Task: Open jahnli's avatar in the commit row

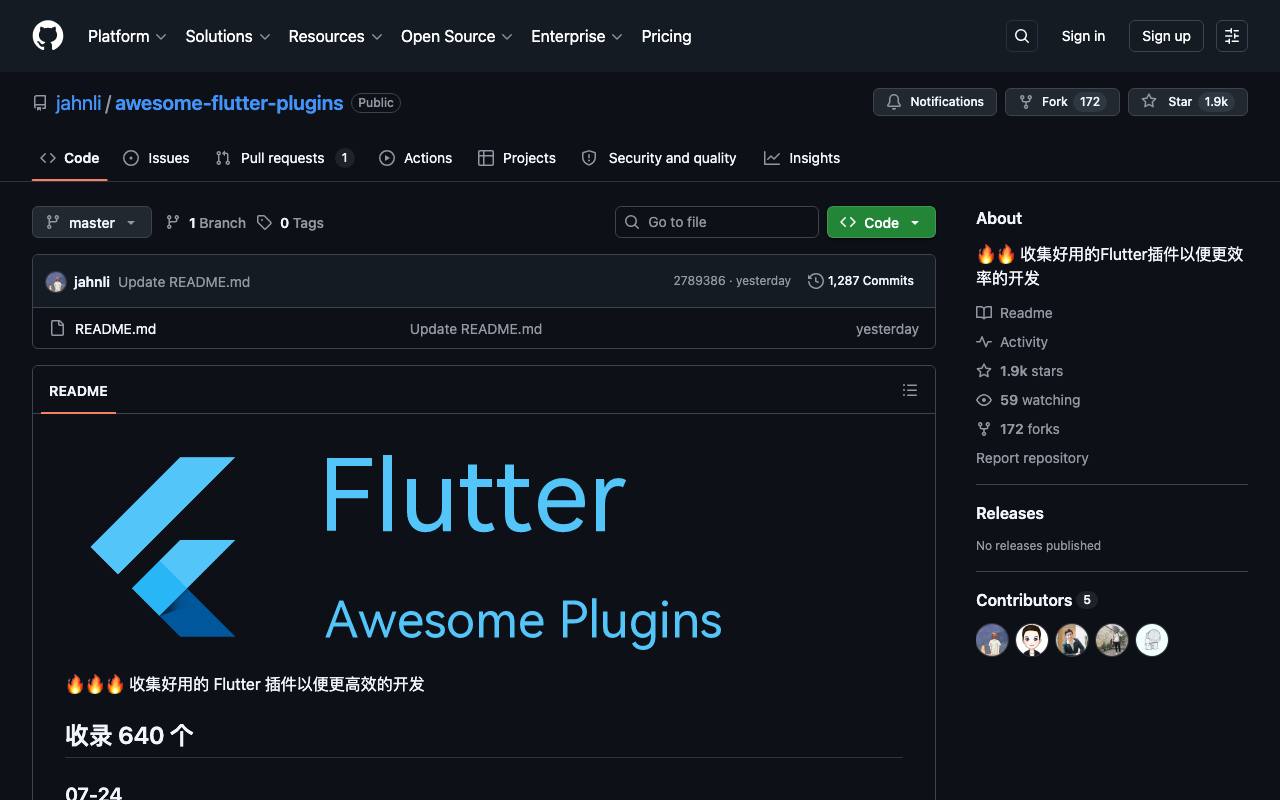Action: (56, 282)
